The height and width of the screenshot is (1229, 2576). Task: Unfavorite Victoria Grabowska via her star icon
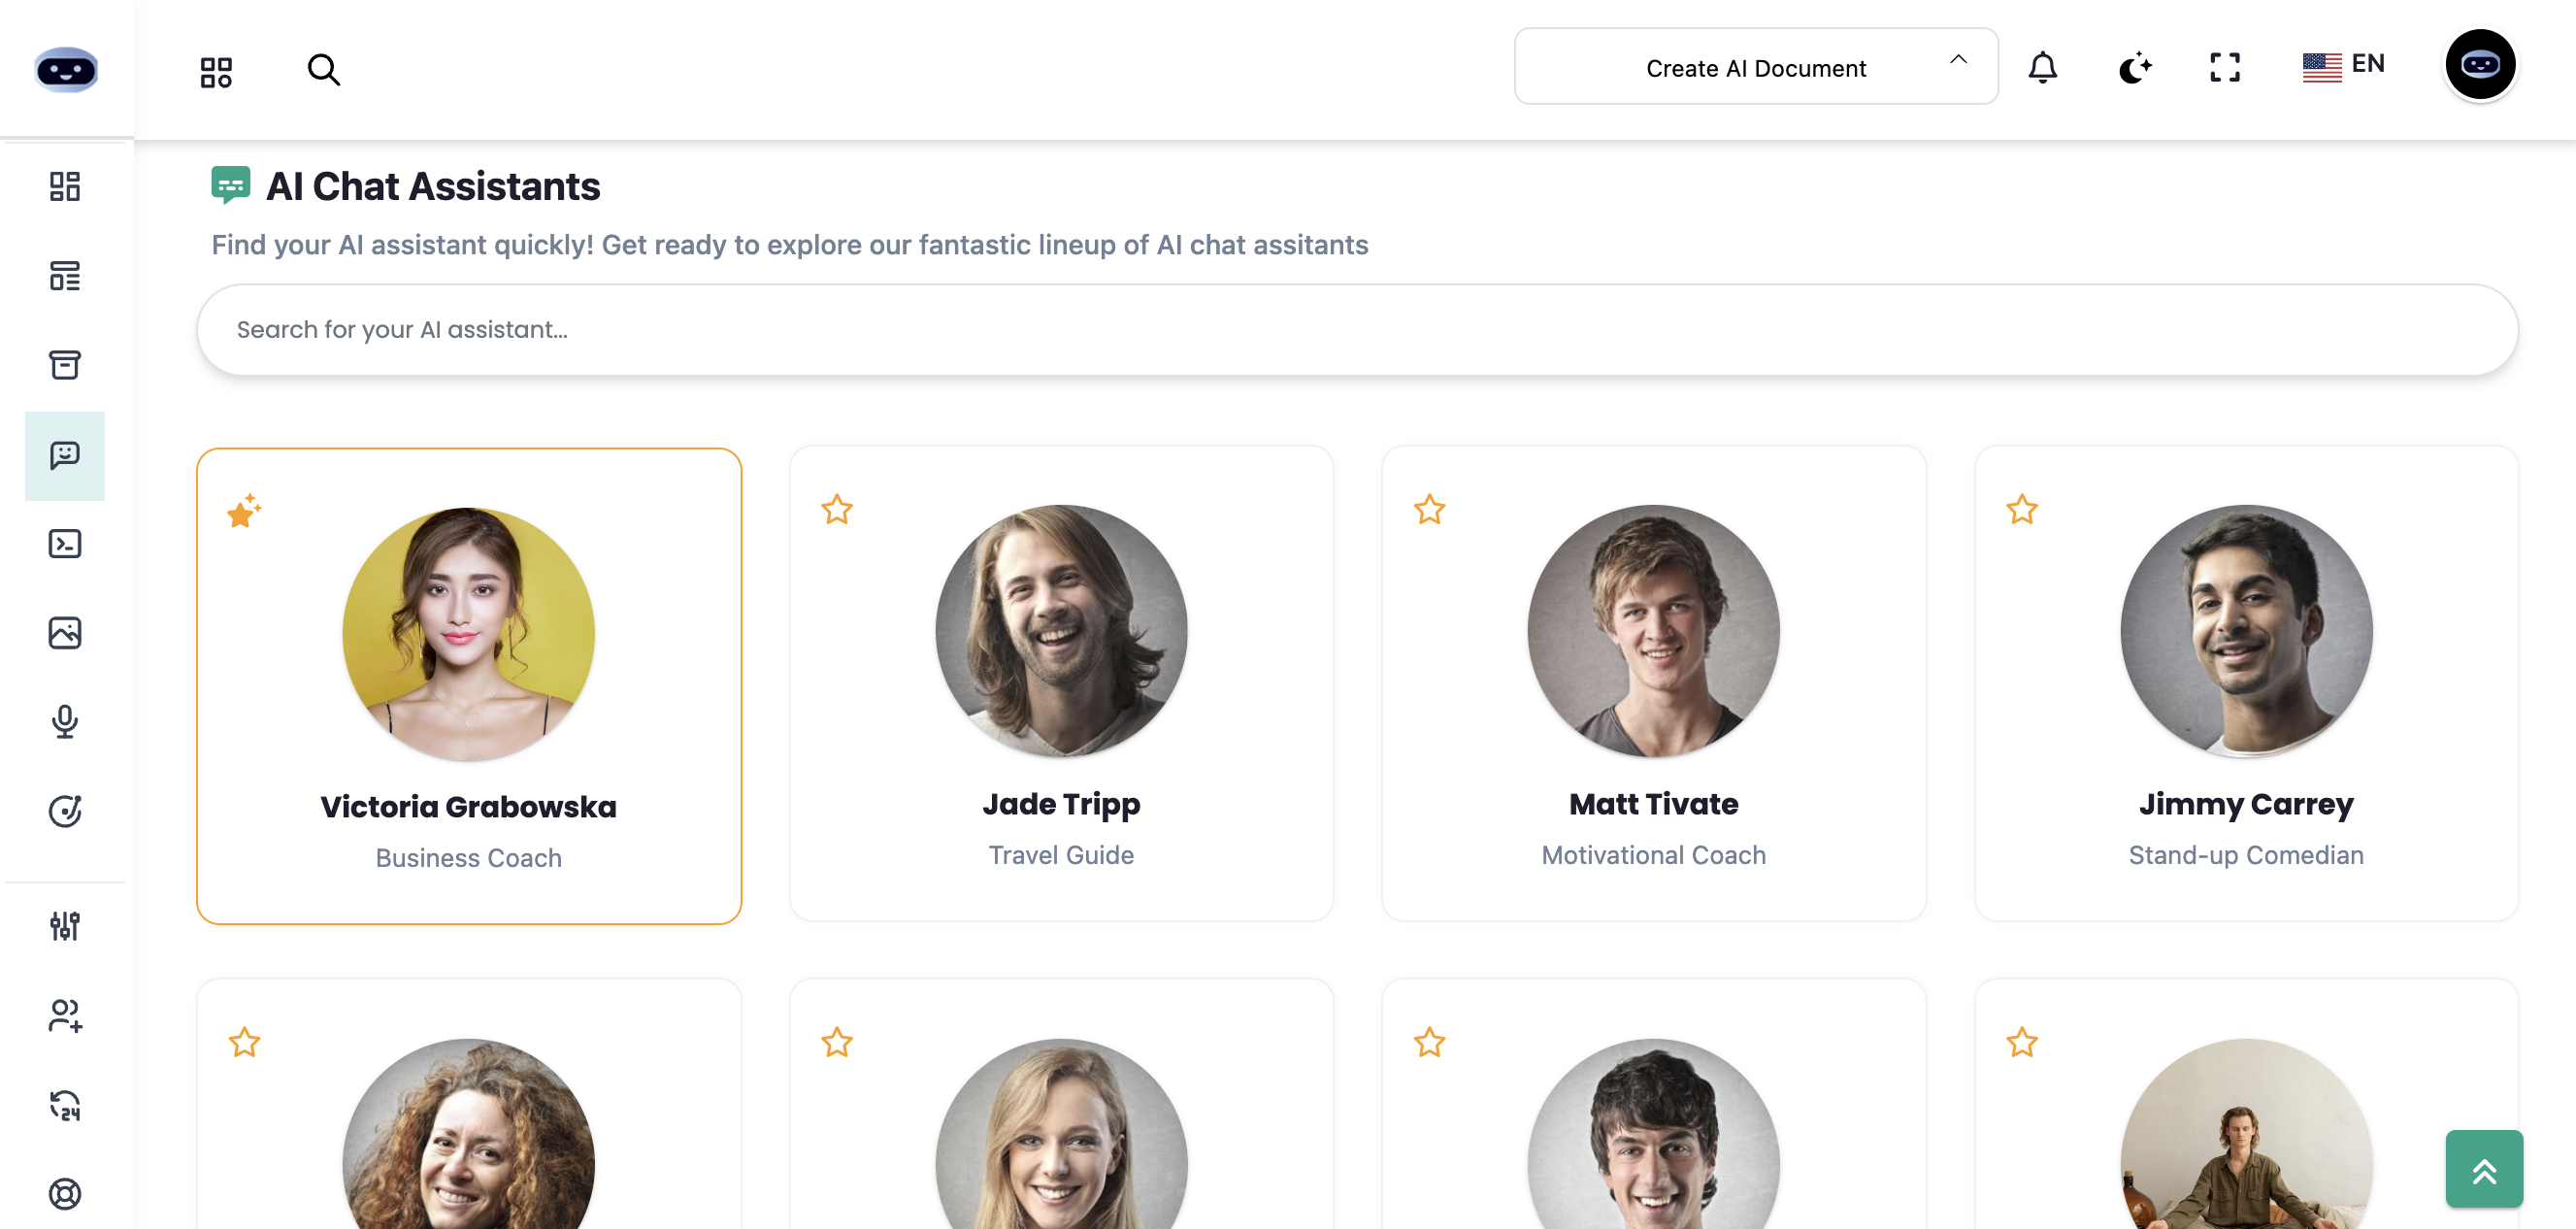242,512
